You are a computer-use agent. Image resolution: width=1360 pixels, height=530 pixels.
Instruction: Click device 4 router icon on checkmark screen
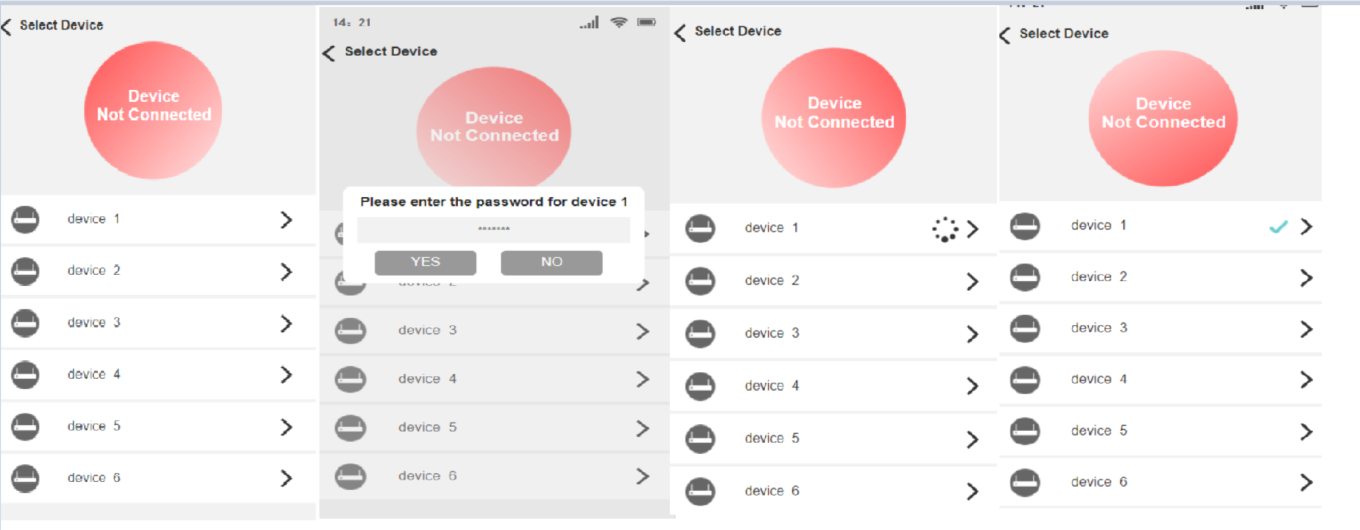click(1025, 380)
